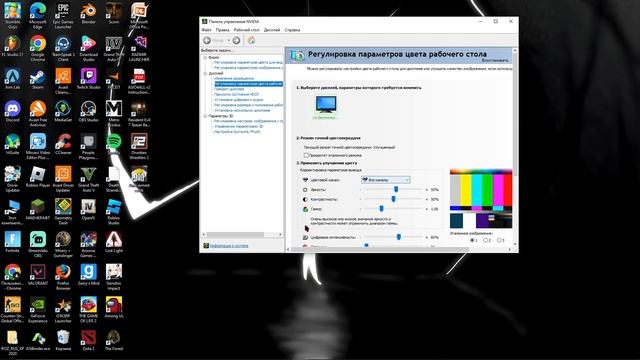Open Spotify desktop icon

[113, 144]
